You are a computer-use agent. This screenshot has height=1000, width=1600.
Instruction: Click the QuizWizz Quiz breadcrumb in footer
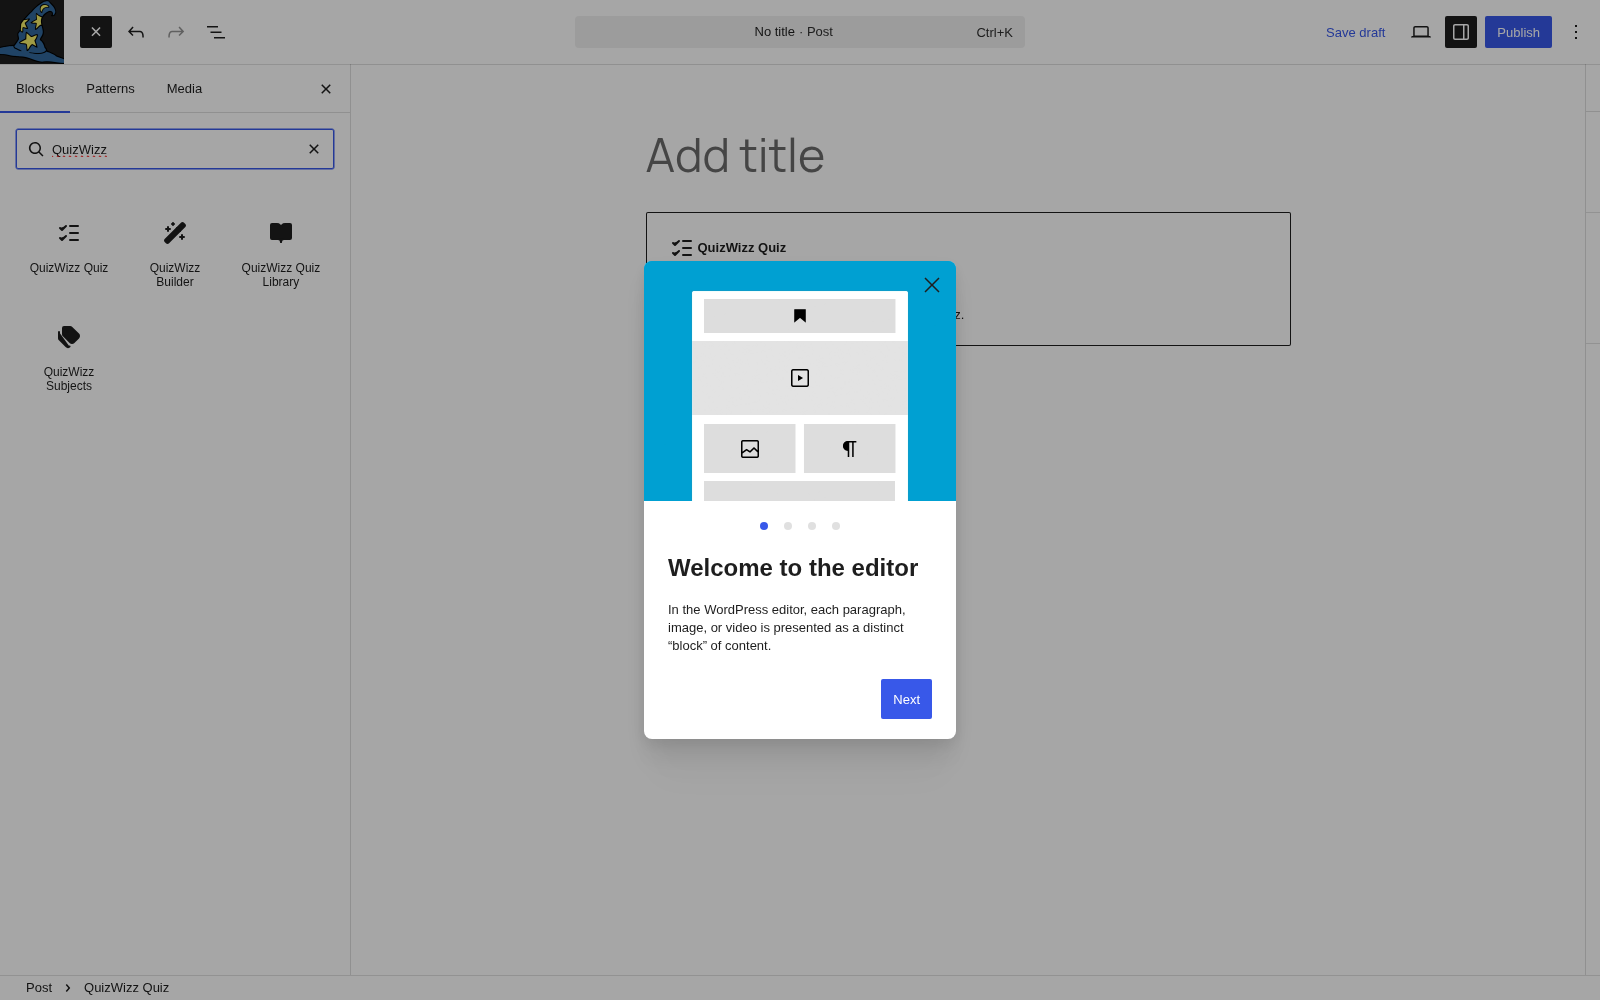click(x=126, y=988)
